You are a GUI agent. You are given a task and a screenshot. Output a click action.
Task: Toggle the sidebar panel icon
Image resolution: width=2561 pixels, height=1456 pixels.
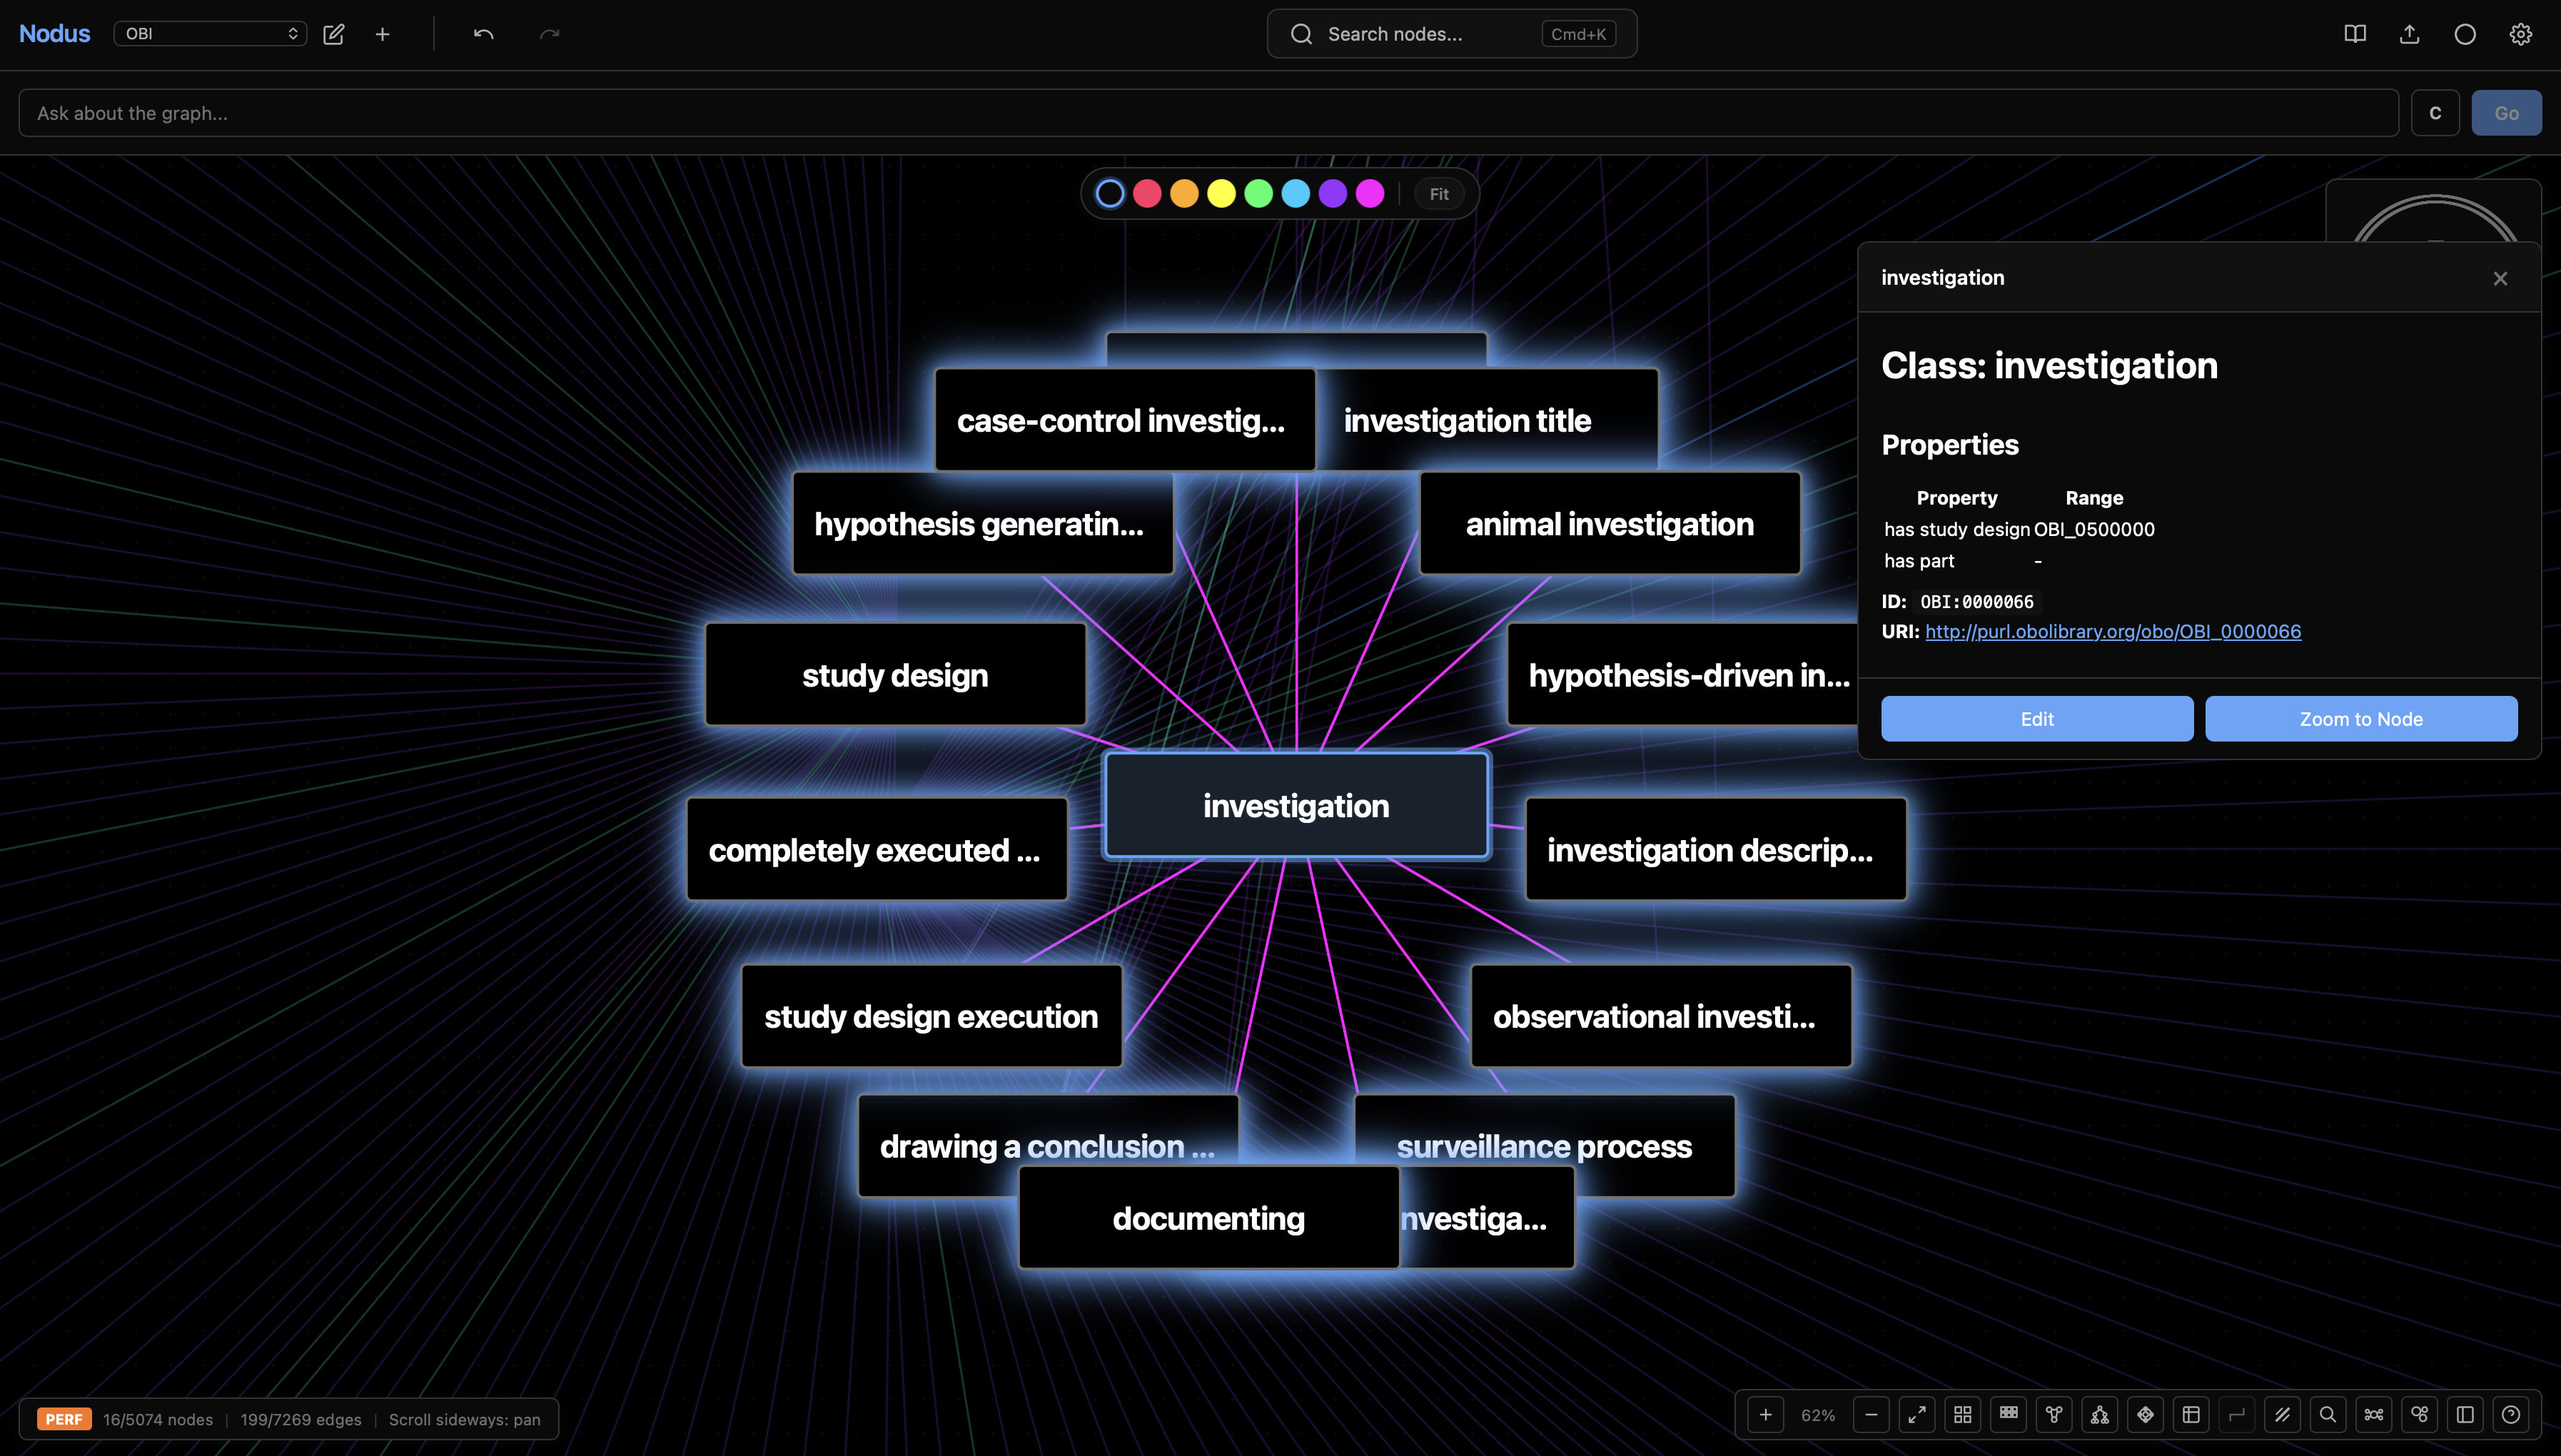pos(2465,1415)
